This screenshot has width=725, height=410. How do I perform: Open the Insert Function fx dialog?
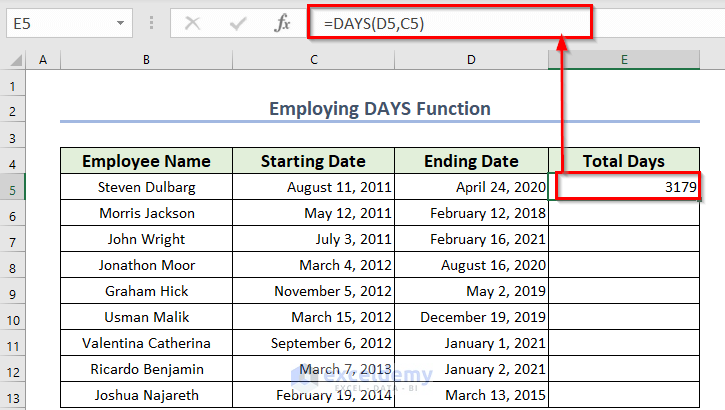(x=284, y=23)
